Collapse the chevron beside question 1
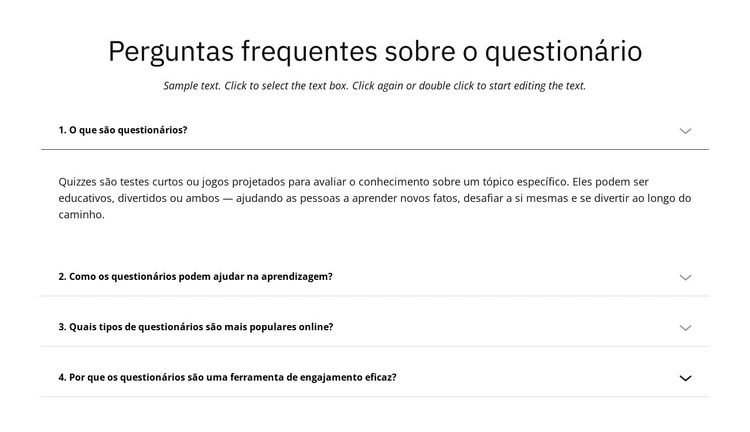The width and height of the screenshot is (750, 432). pos(685,131)
